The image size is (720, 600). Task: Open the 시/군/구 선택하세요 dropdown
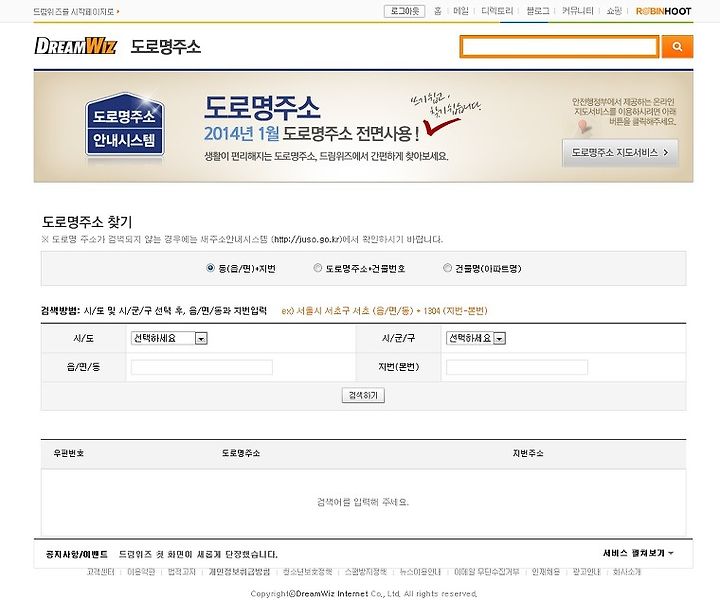(x=476, y=338)
